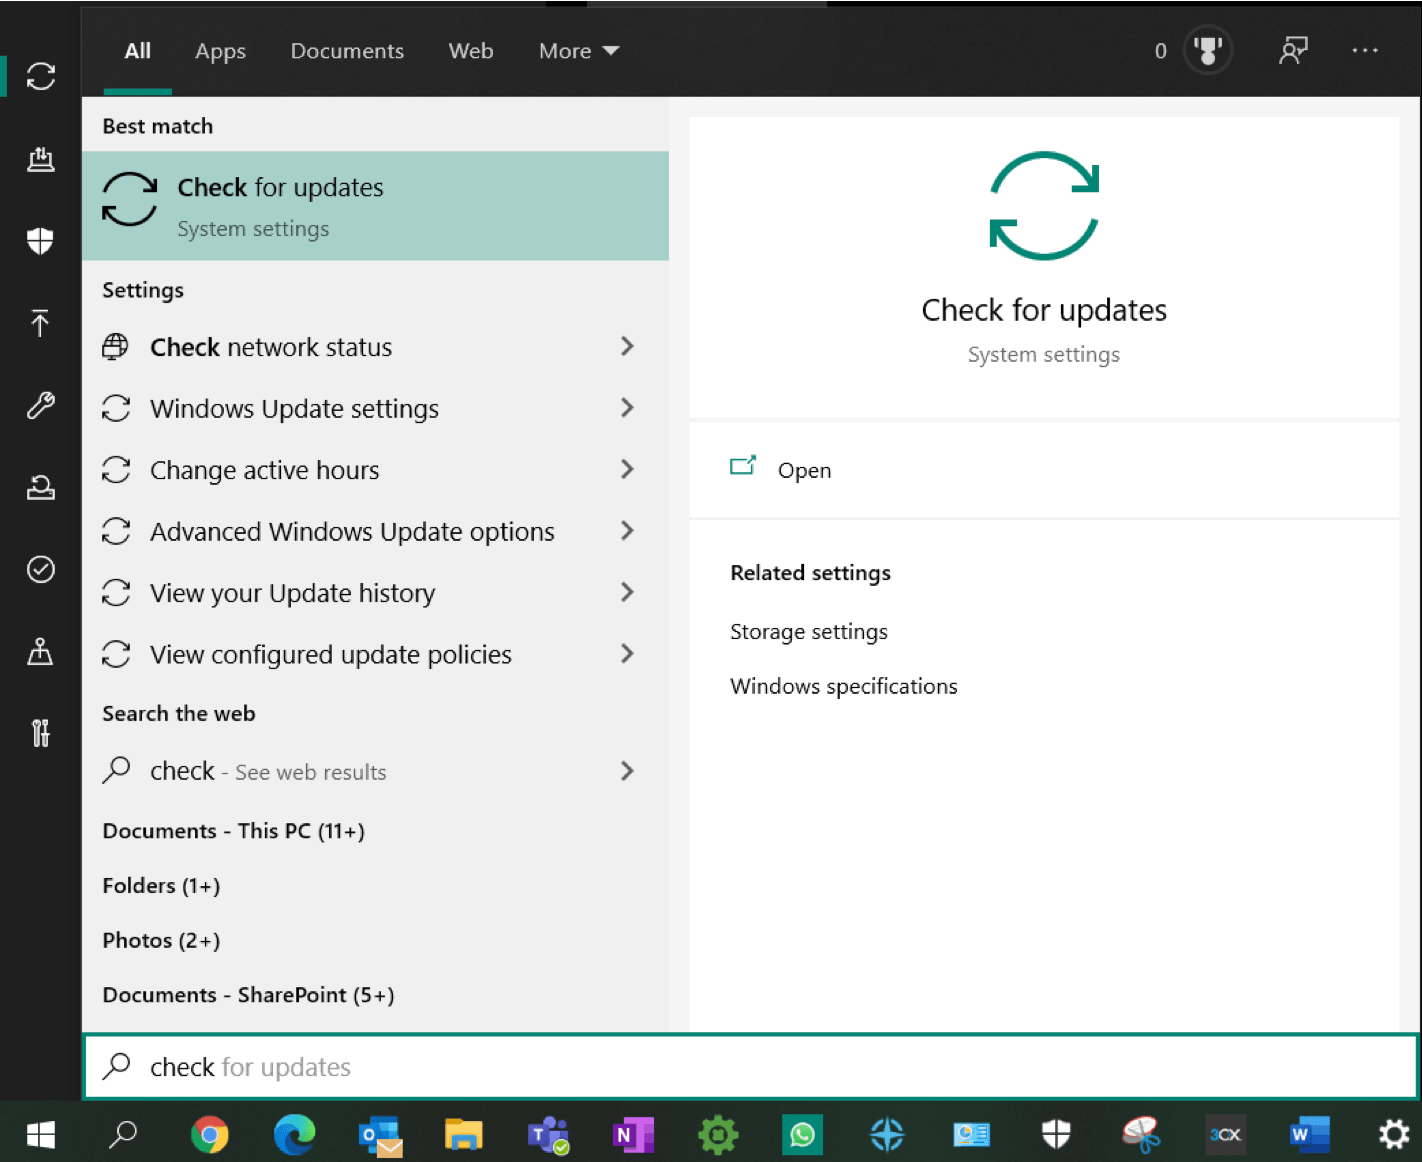The width and height of the screenshot is (1422, 1162).
Task: Click the shield security icon in the sidebar
Action: pyautogui.click(x=40, y=240)
